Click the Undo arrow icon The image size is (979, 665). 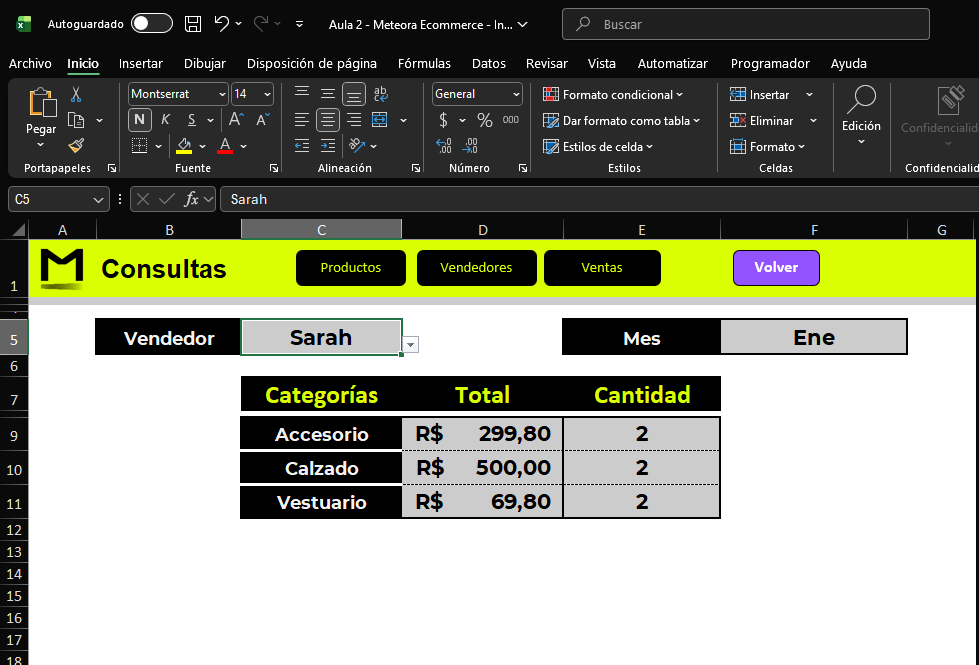pyautogui.click(x=222, y=24)
